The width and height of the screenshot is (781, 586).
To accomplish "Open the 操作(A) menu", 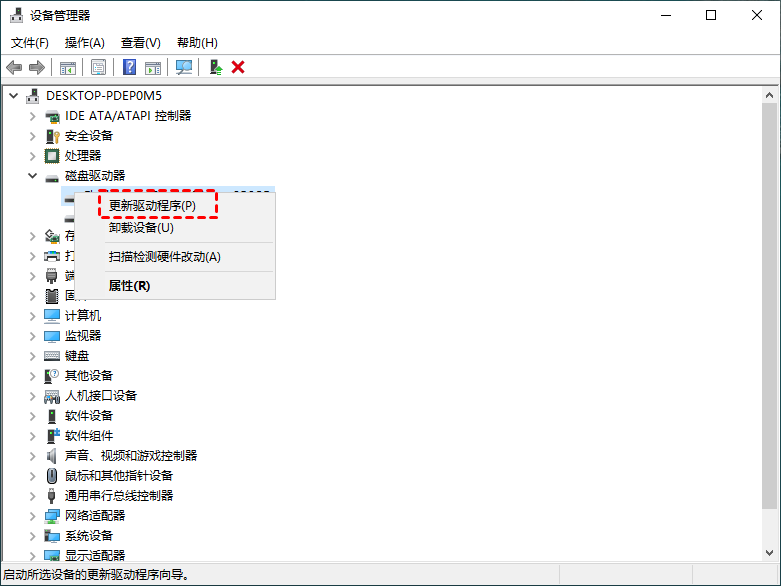I will coord(85,43).
